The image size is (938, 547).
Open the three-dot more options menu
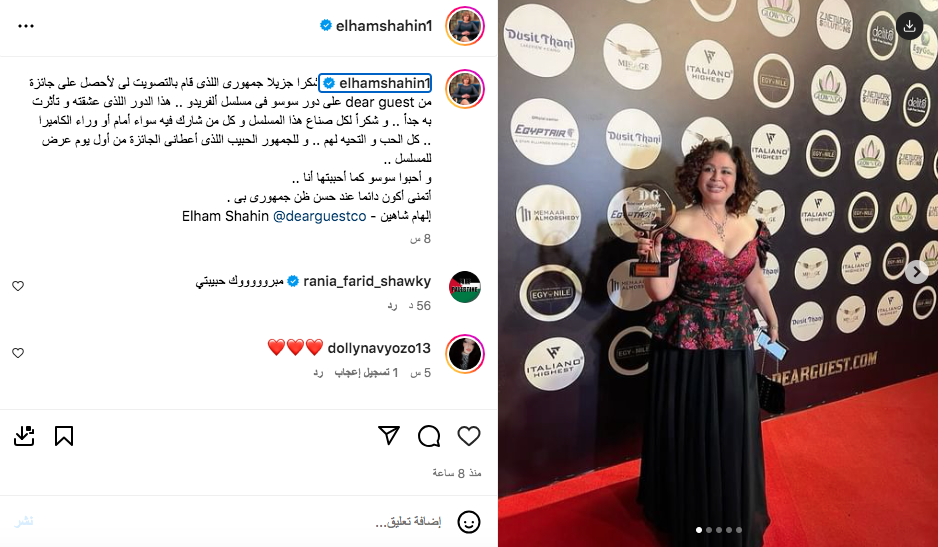[x=26, y=26]
